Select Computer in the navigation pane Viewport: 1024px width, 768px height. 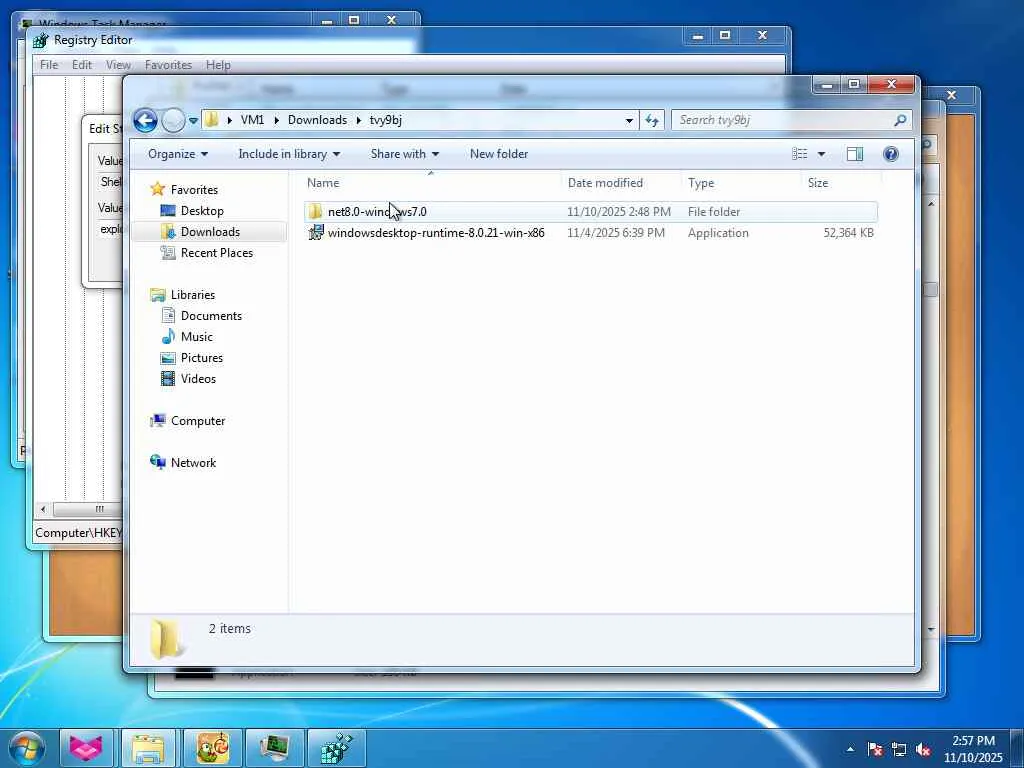click(198, 421)
